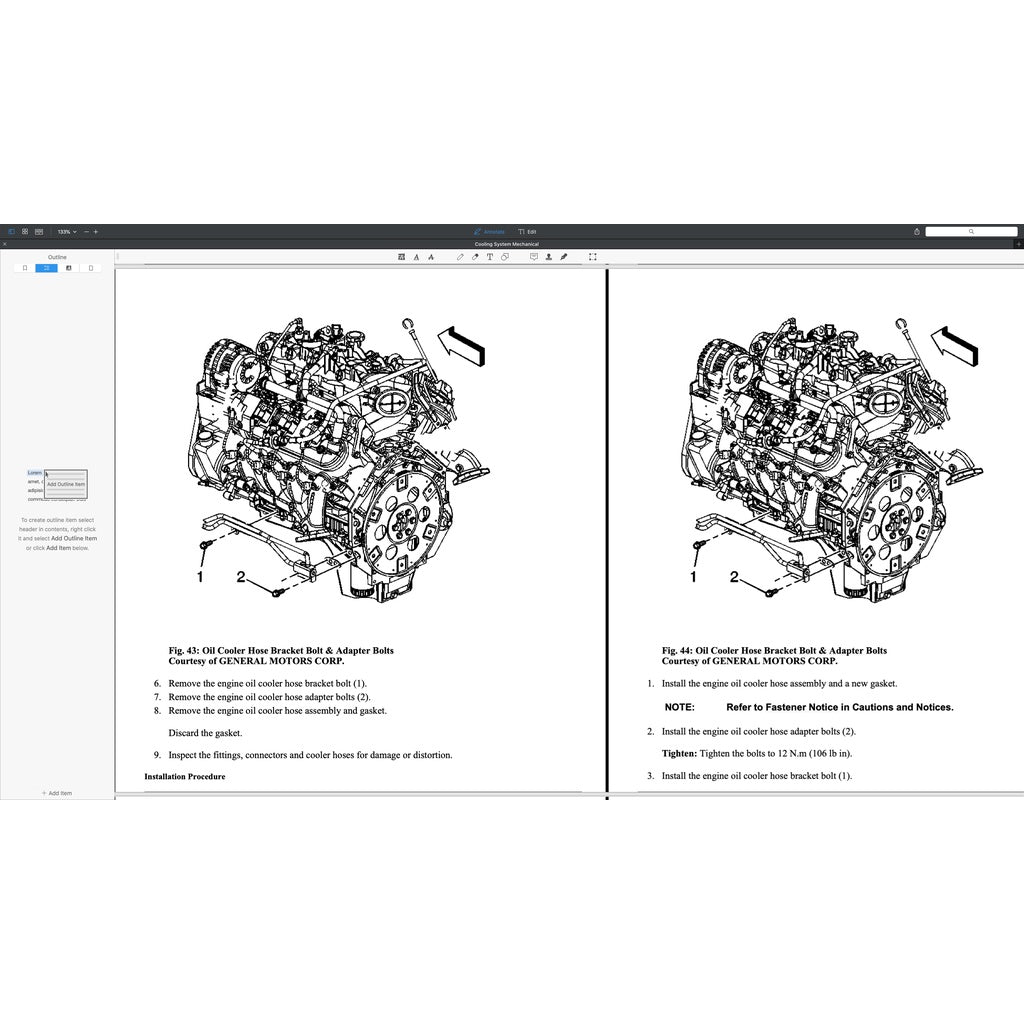Screen dimensions: 1024x1024
Task: Click Add Item below the outline
Action: 57,793
